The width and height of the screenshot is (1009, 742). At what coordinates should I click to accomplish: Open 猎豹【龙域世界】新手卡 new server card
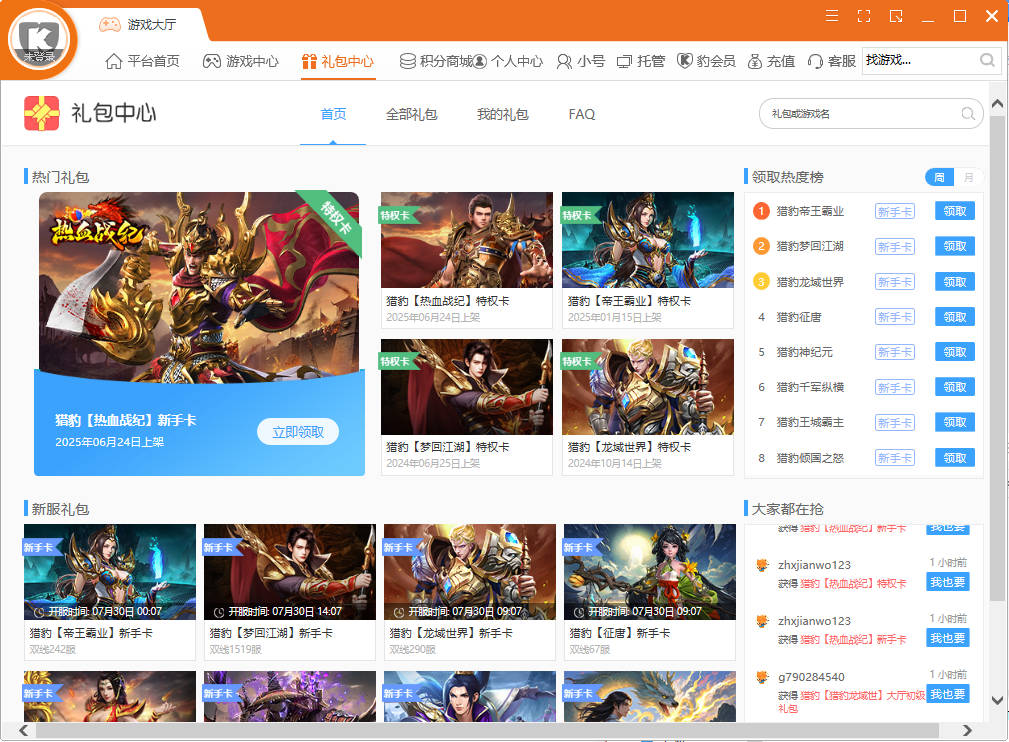tap(470, 592)
